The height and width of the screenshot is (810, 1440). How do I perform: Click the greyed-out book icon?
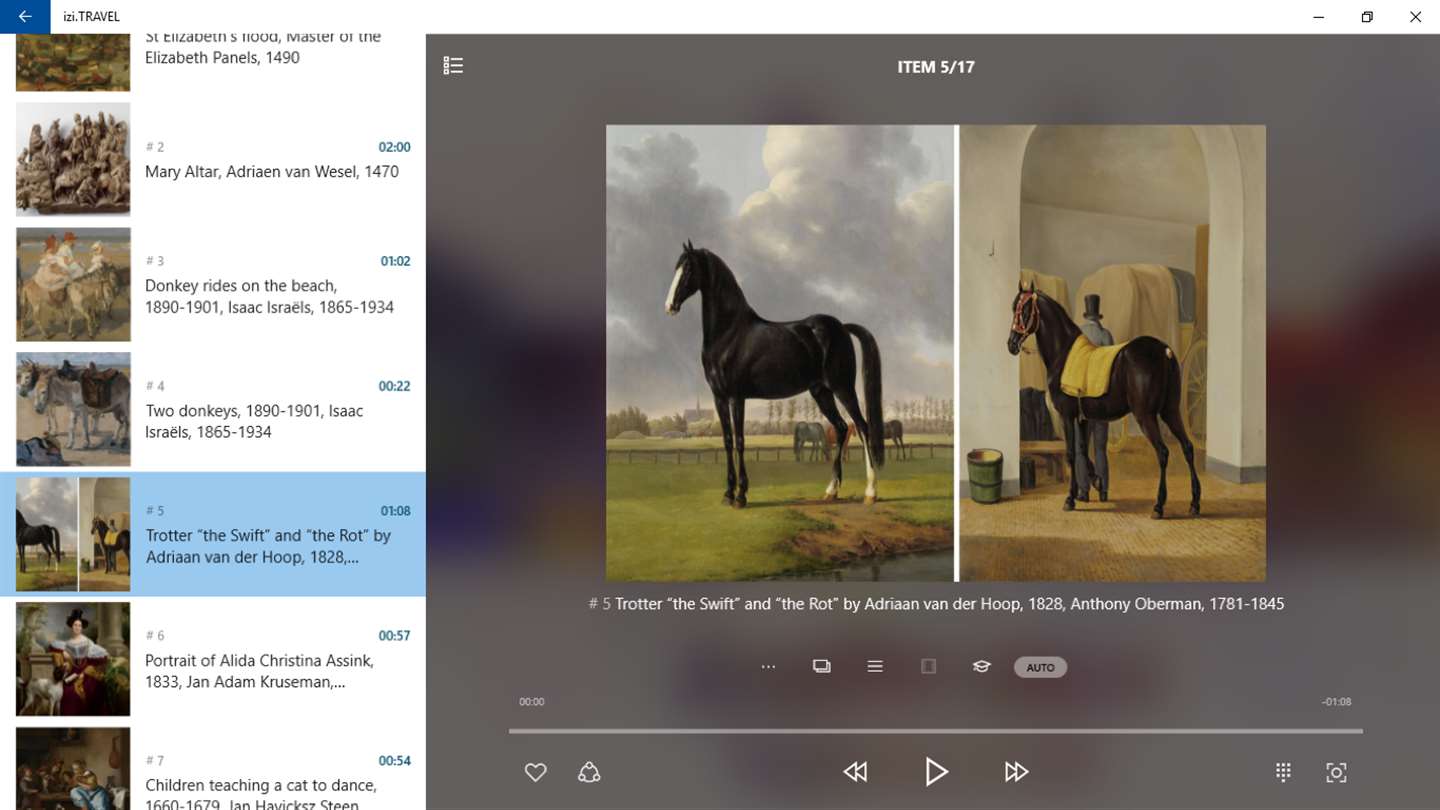(928, 667)
